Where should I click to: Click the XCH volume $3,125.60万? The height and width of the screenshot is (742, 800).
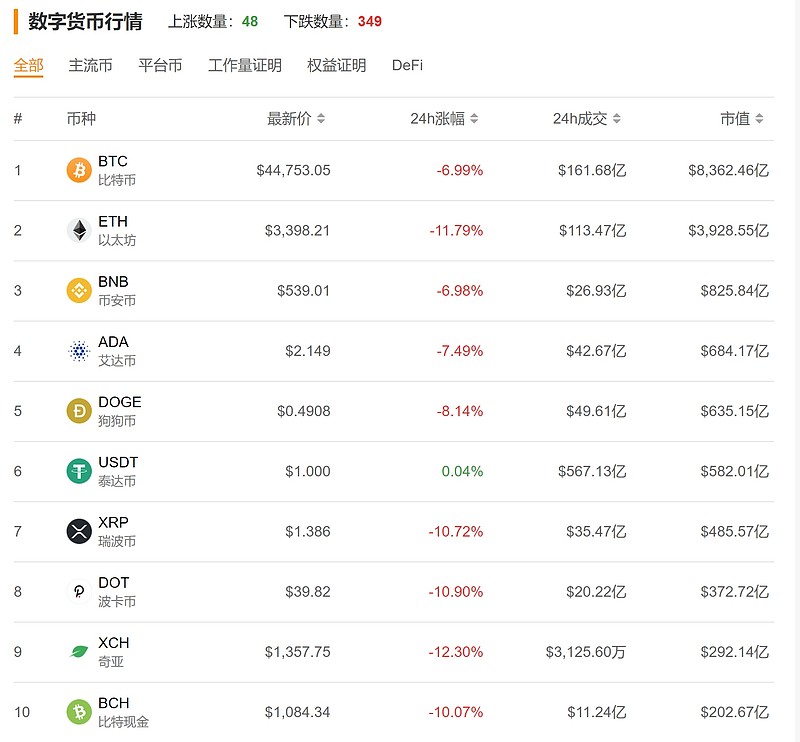[586, 652]
